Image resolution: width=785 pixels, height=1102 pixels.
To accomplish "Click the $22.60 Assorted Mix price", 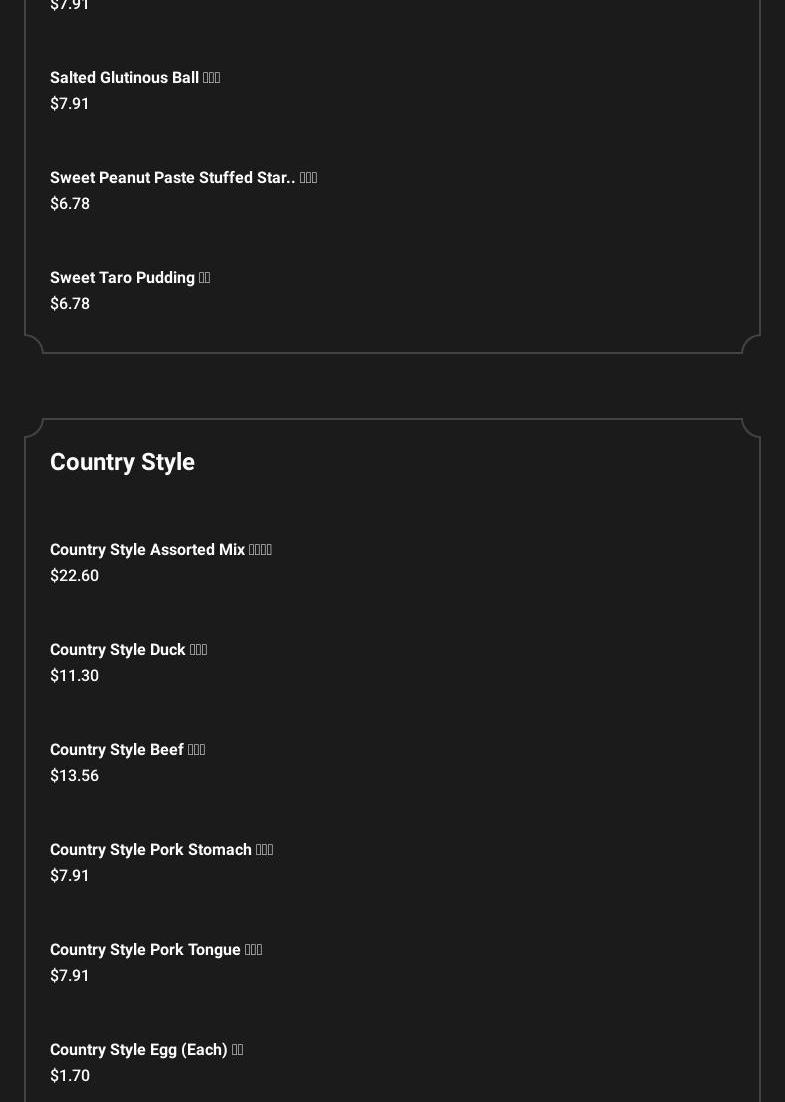I will click(x=74, y=576).
